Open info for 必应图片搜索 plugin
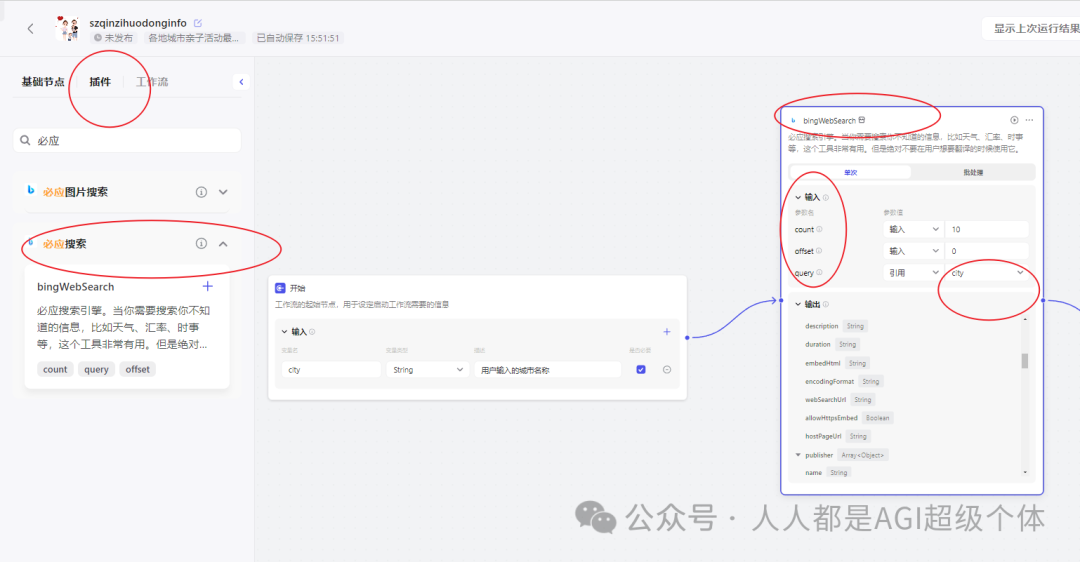Viewport: 1080px width, 562px height. click(201, 192)
